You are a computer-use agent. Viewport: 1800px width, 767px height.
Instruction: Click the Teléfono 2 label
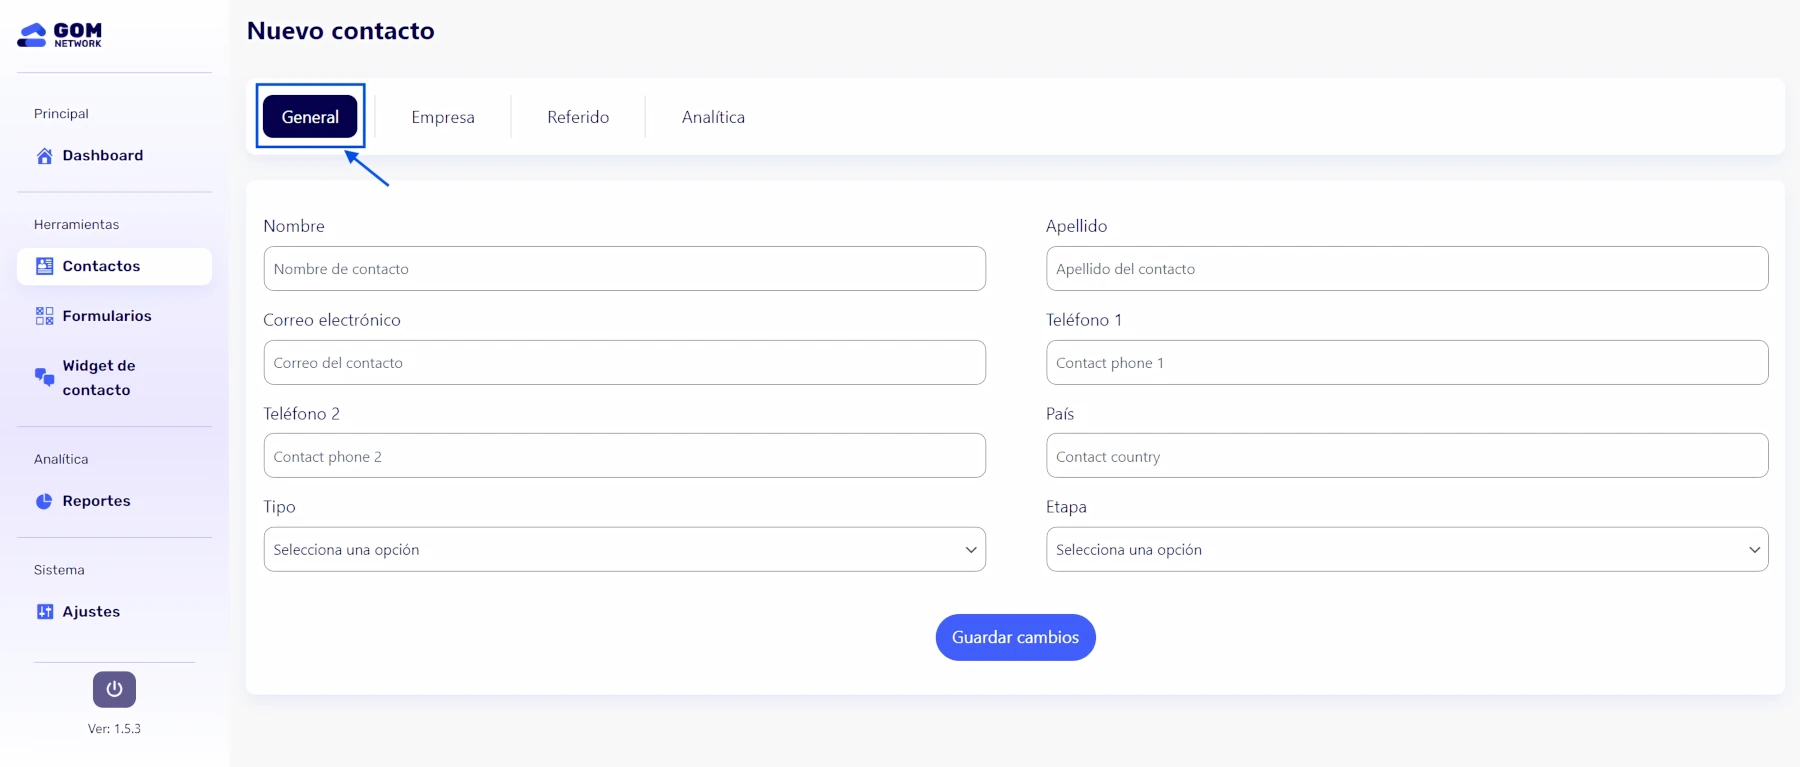[x=302, y=414]
